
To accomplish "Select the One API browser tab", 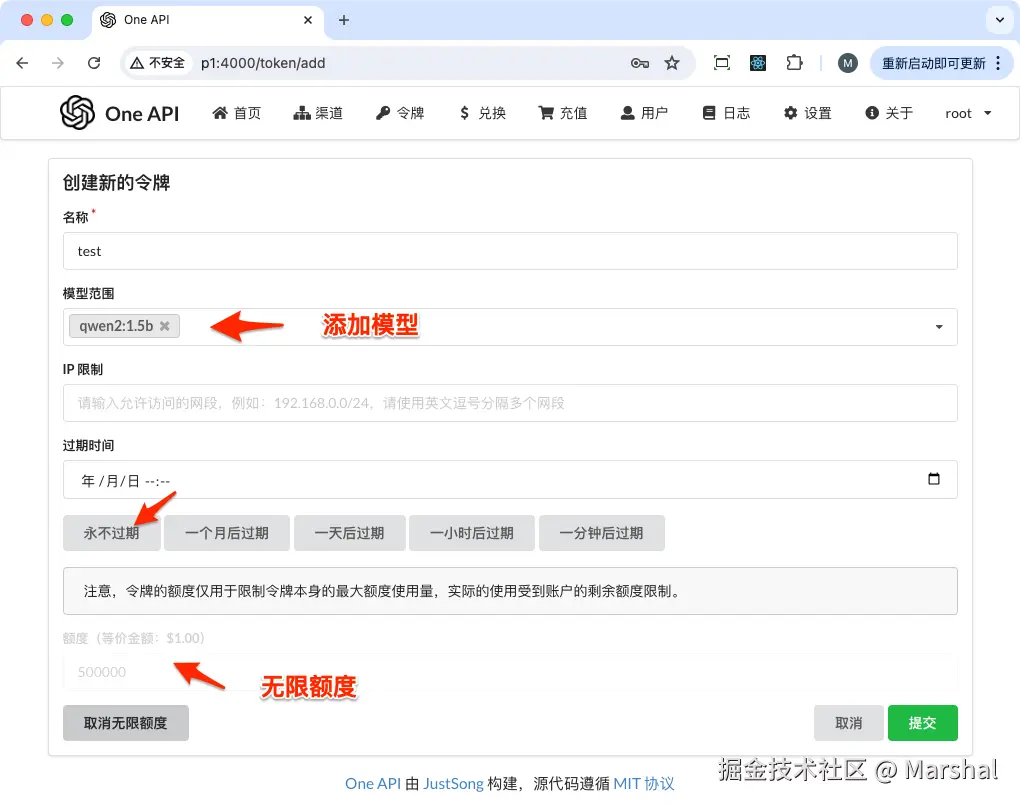I will pos(206,20).
